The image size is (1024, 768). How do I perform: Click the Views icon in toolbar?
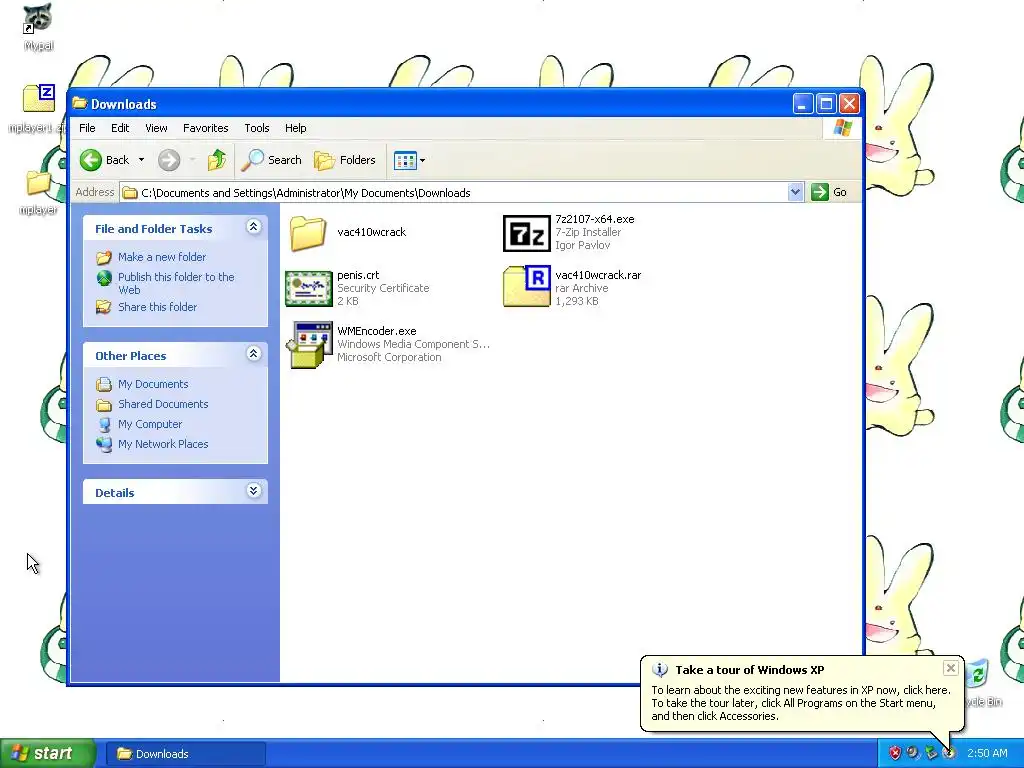[x=405, y=160]
